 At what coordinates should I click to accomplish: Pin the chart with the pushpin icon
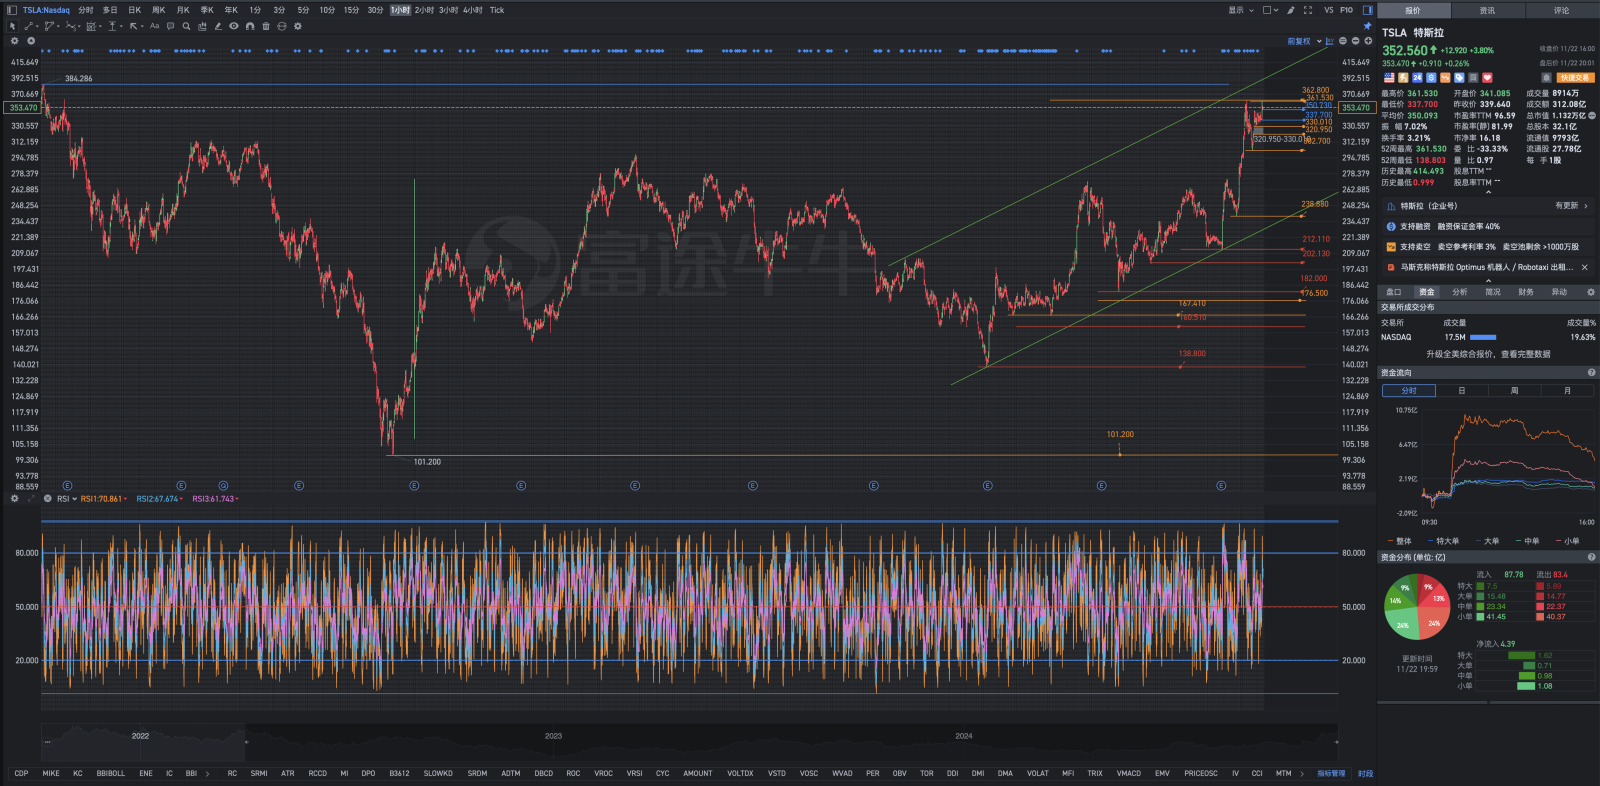click(1367, 26)
